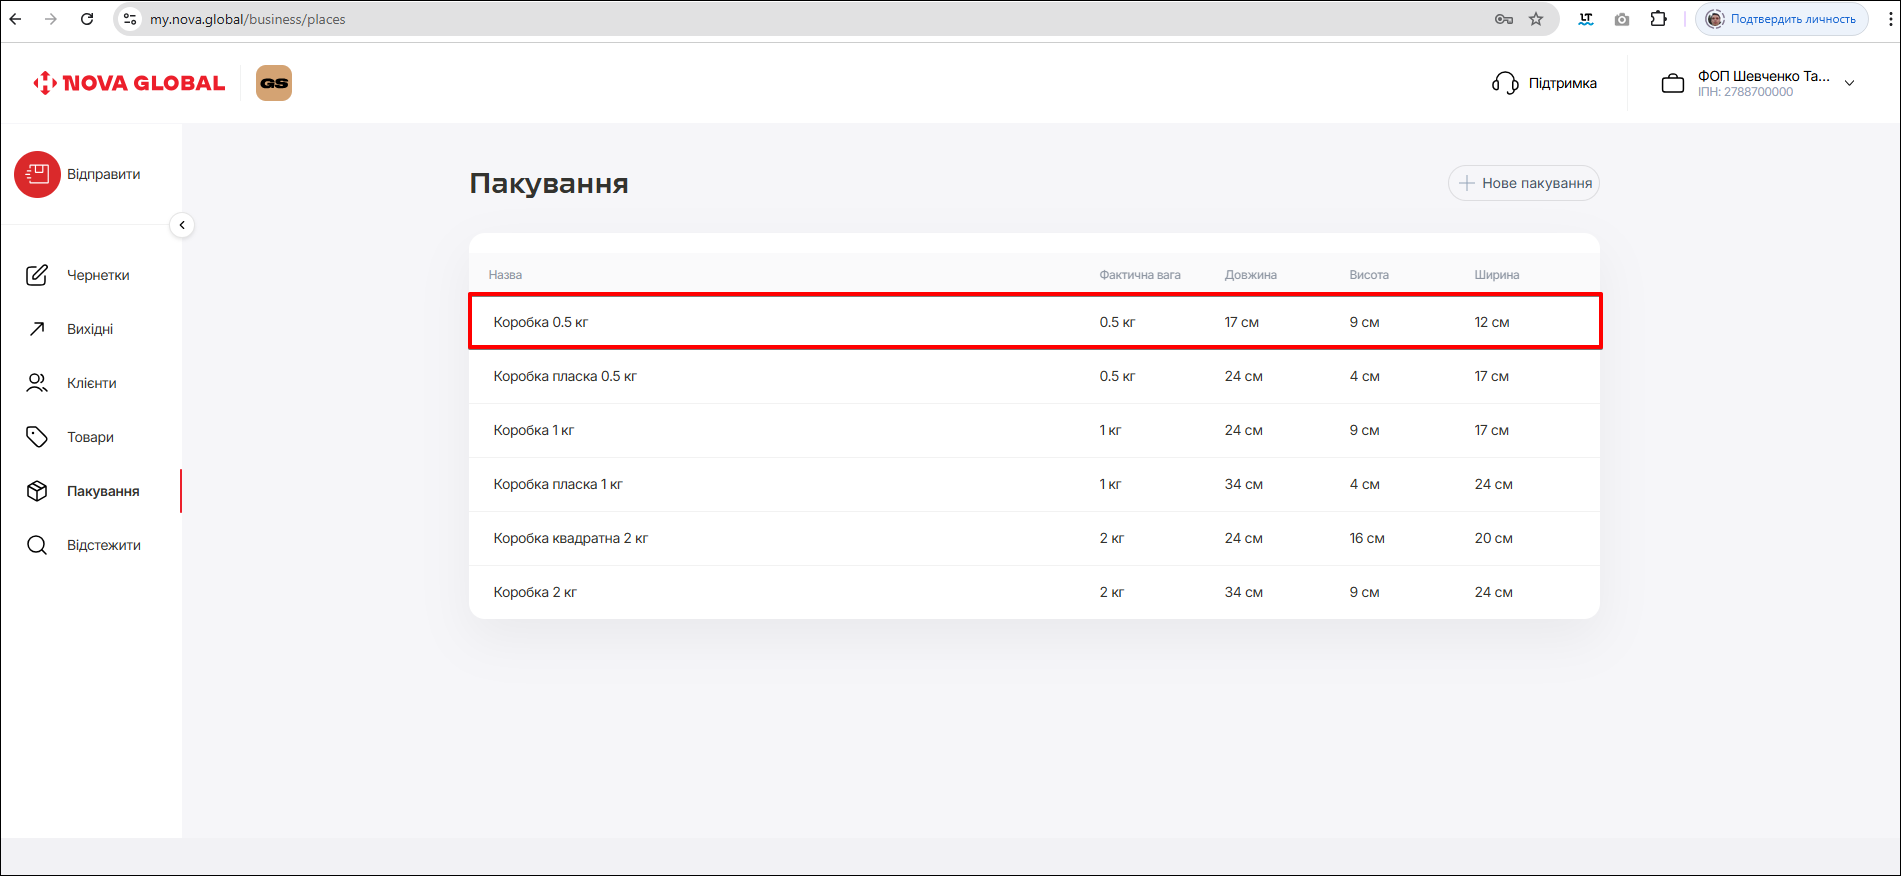The image size is (1901, 876).
Task: Click the Нове пакування button
Action: 1524,183
